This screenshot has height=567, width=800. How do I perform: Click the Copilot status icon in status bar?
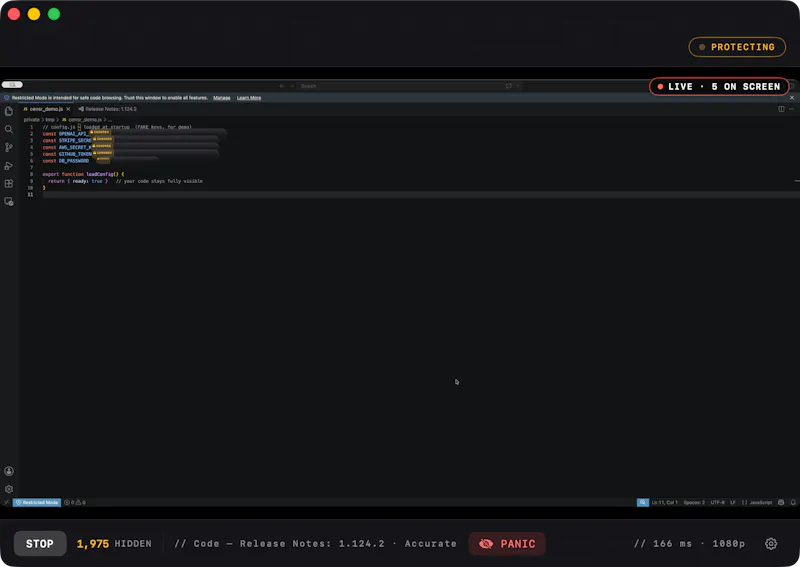pyautogui.click(x=781, y=503)
